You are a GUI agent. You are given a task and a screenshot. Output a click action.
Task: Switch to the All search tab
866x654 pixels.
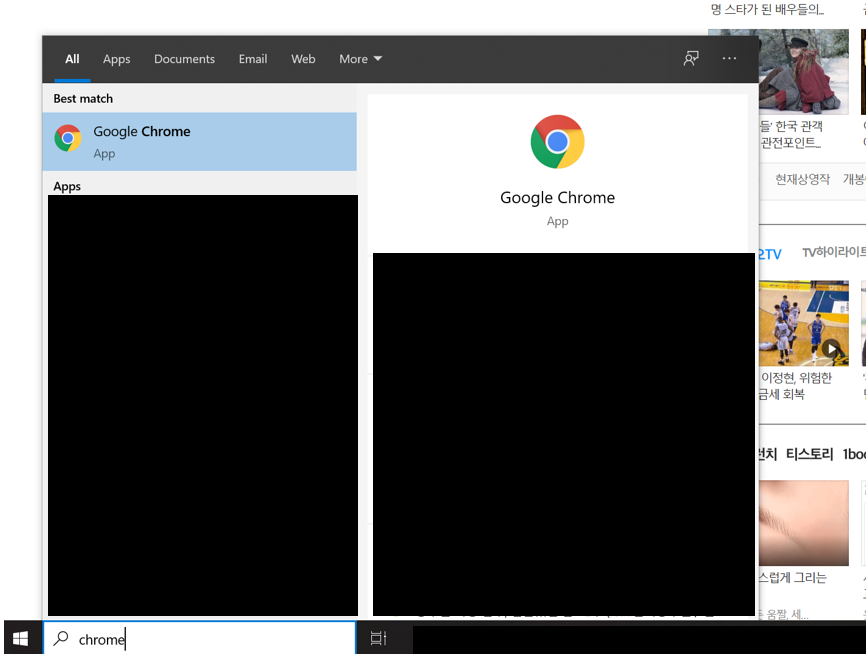(x=72, y=59)
